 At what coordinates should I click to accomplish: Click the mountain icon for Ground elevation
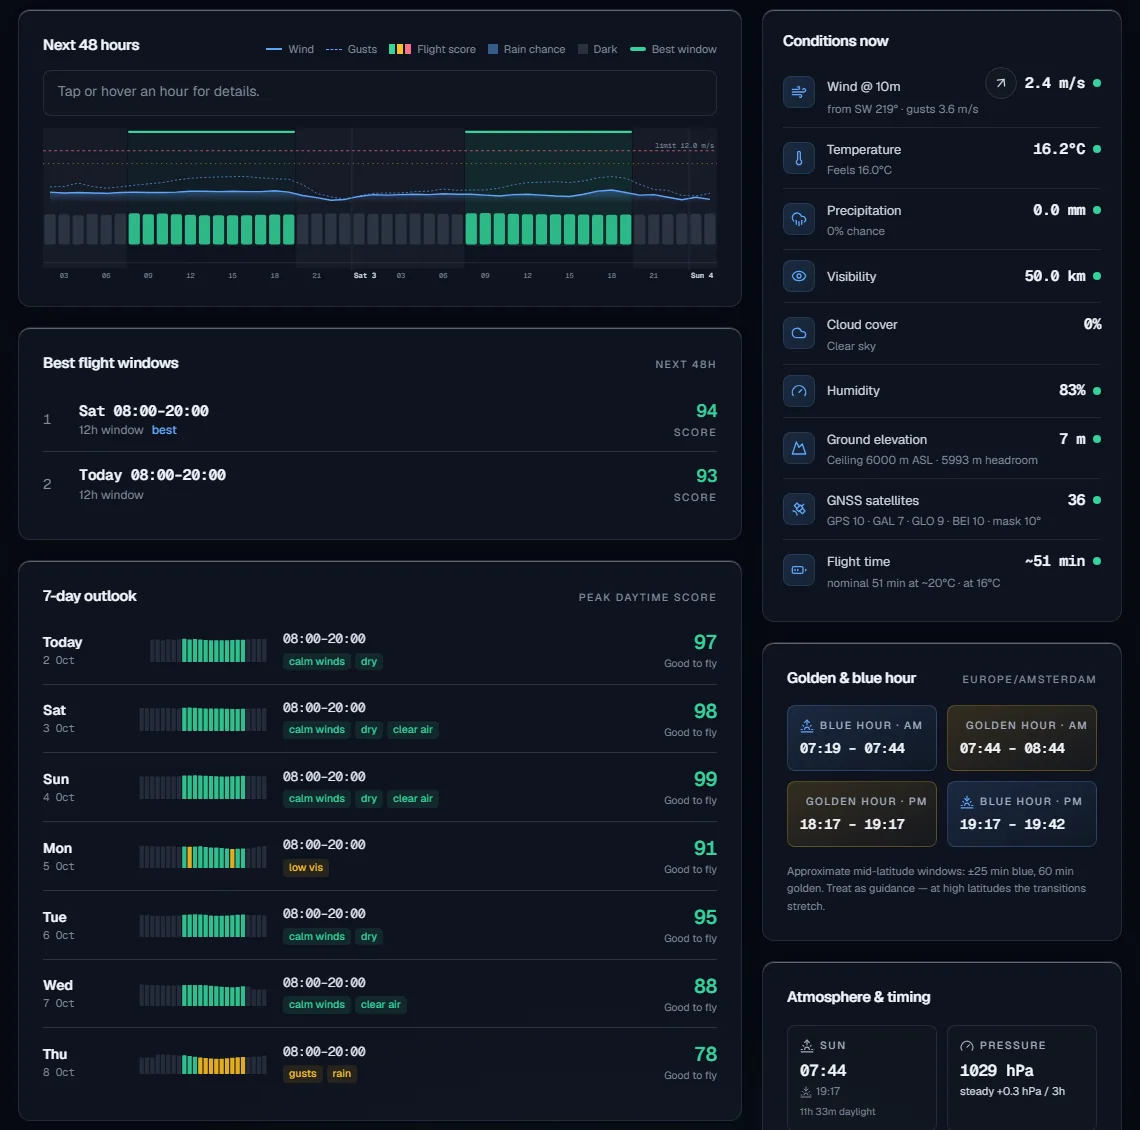(798, 448)
